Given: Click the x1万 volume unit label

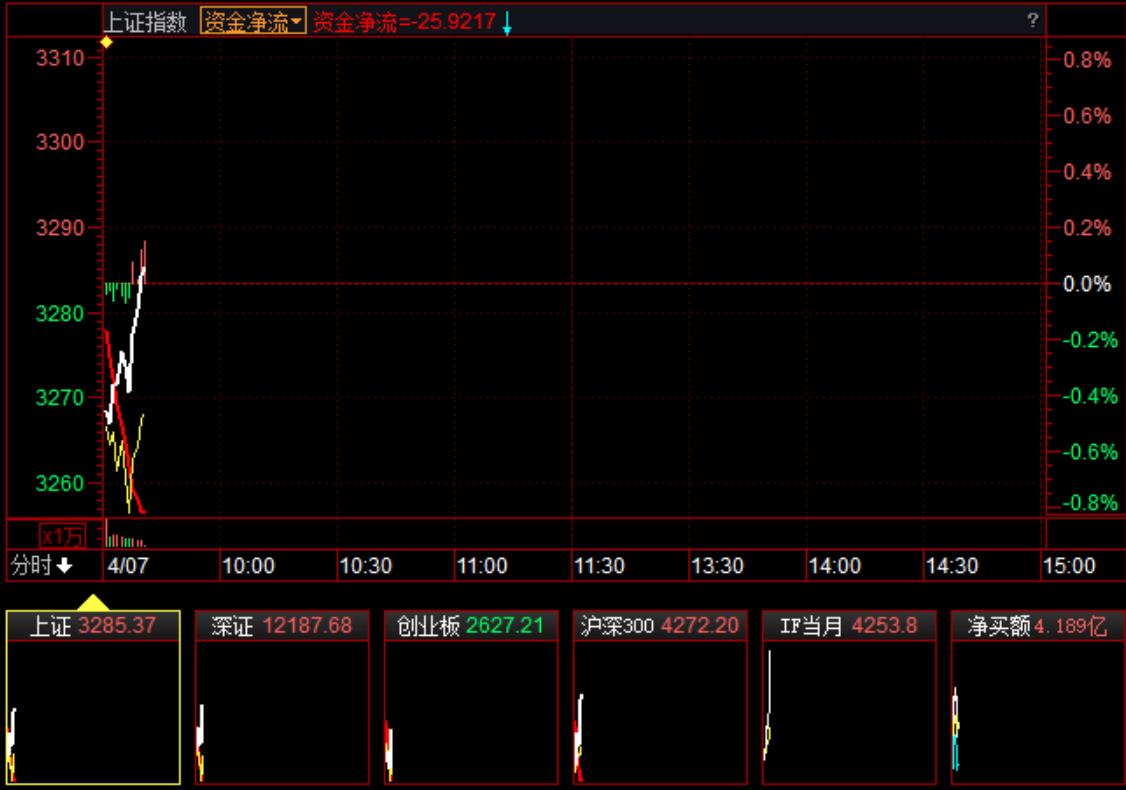Looking at the screenshot, I should (62, 534).
